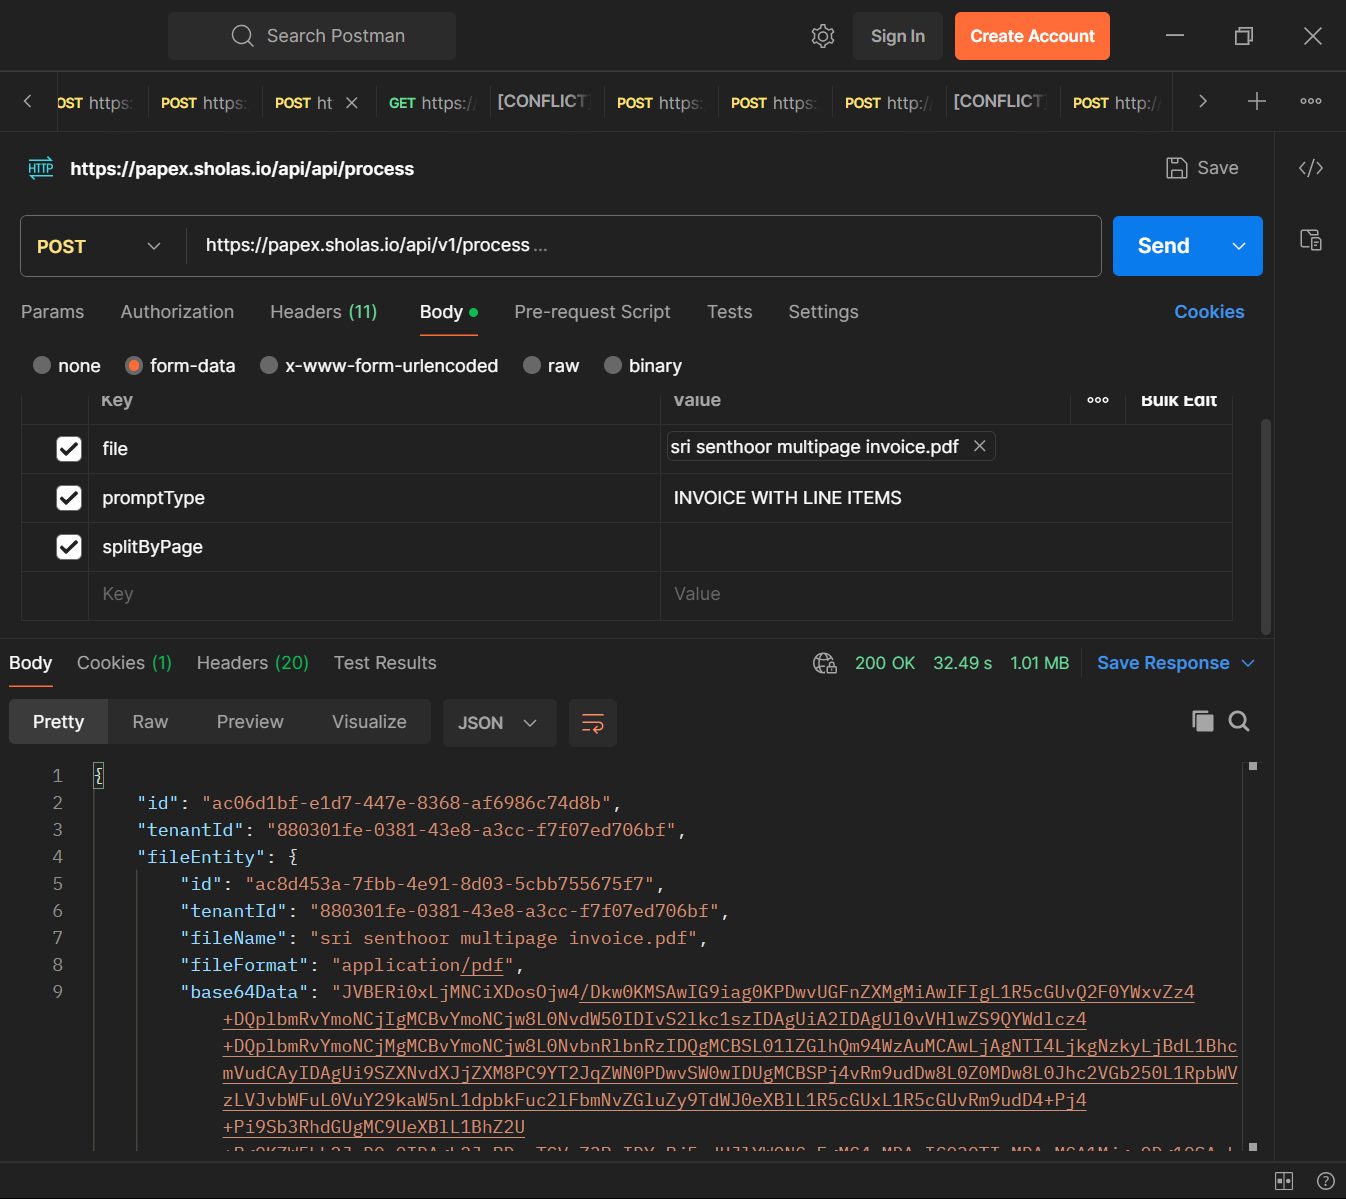Select the none body type
This screenshot has height=1199, width=1346.
(x=42, y=365)
